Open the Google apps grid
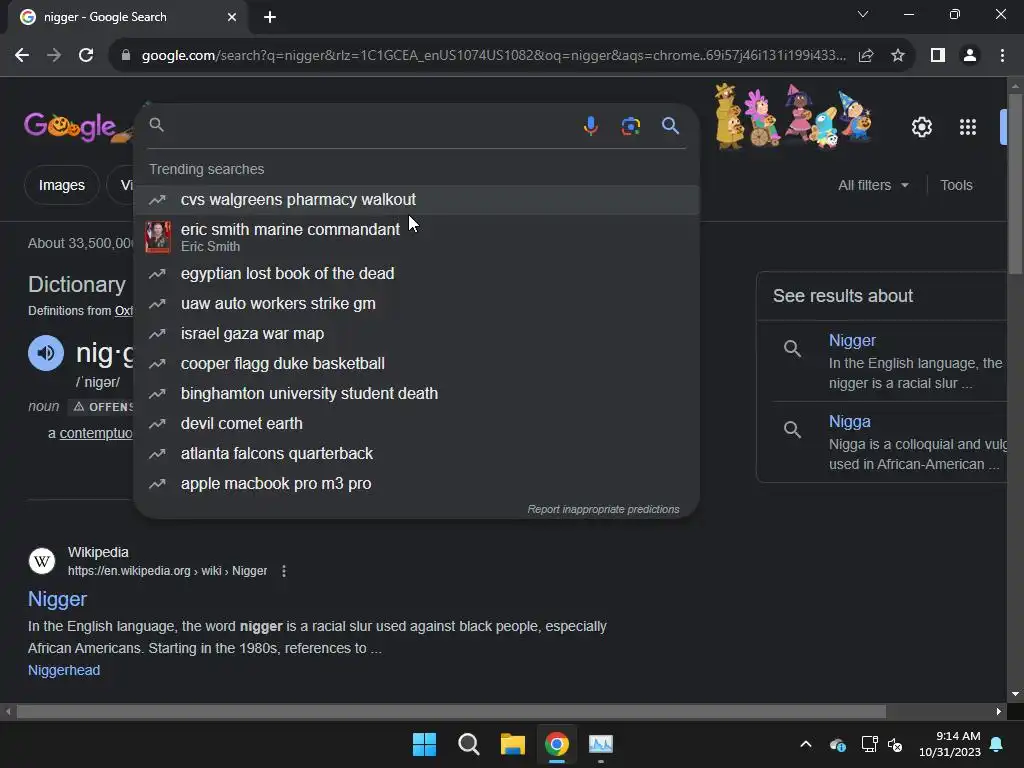The image size is (1024, 768). (x=968, y=127)
